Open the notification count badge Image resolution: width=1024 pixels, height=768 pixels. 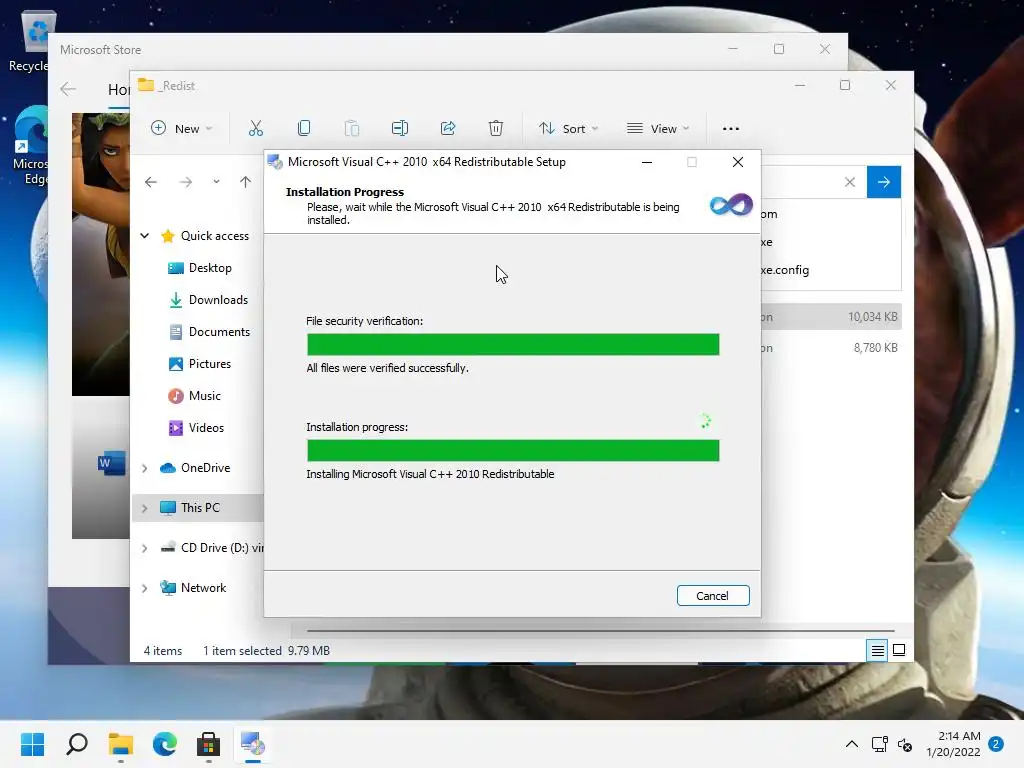point(996,744)
